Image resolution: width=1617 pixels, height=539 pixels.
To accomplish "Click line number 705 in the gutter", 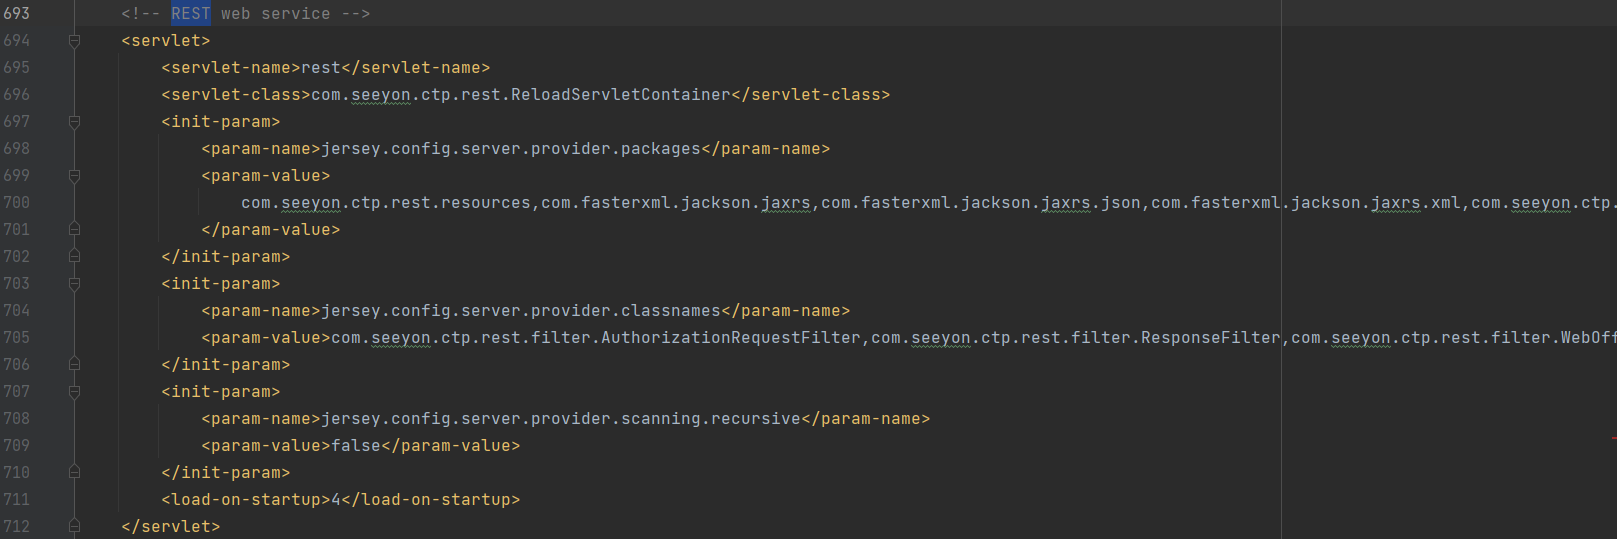I will 17,338.
